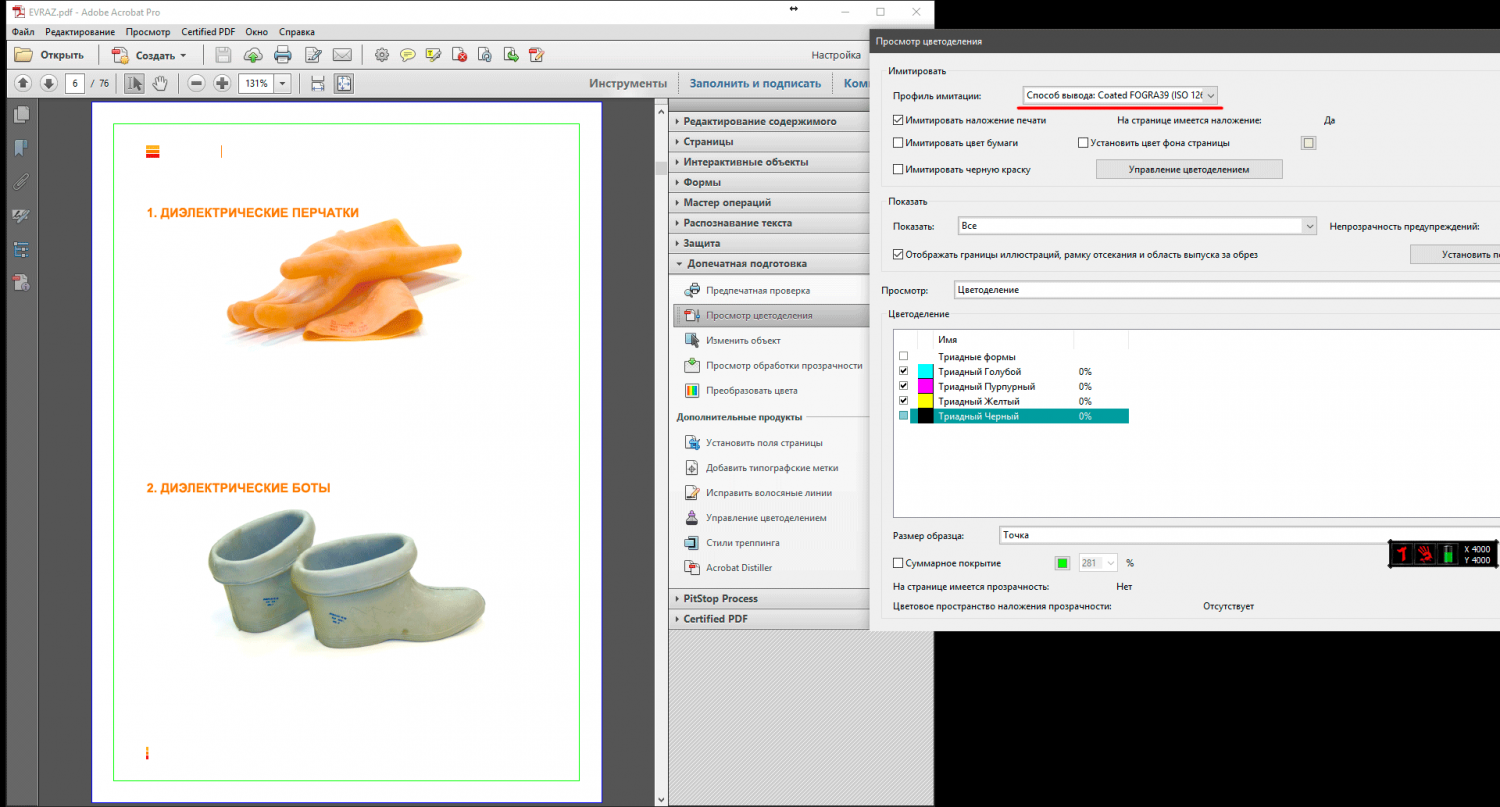Open Изменить объект tool
1500x807 pixels.
click(743, 340)
